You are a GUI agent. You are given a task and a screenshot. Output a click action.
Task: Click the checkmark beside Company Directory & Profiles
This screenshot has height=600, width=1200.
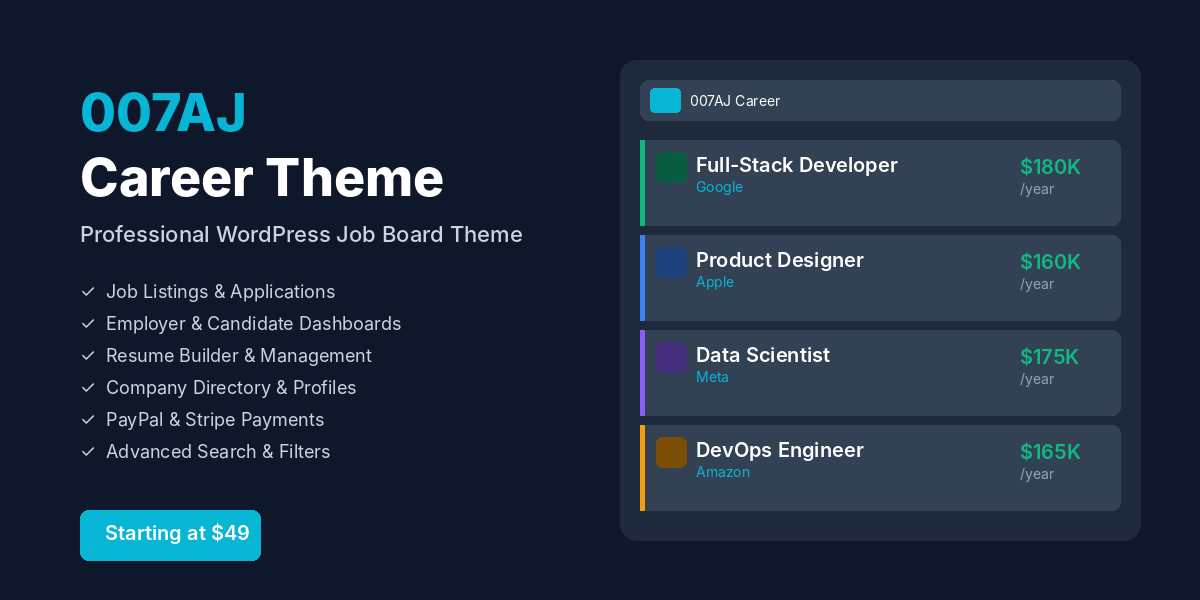pos(88,388)
